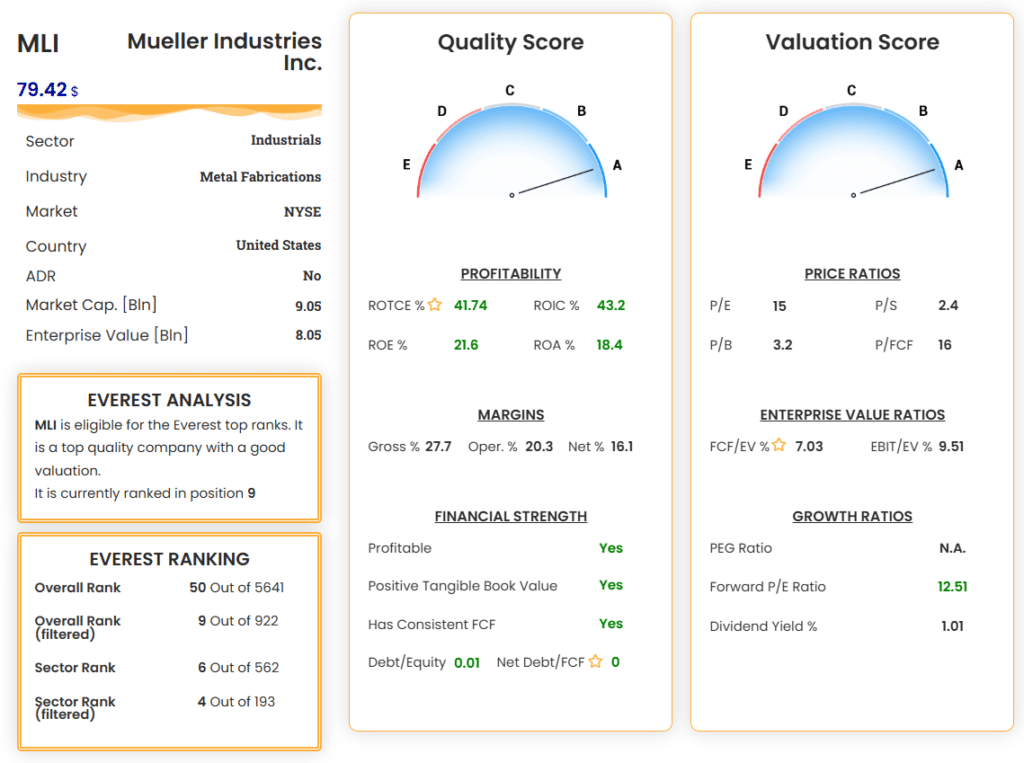Click the Market Cap value 9.05
The width and height of the screenshot is (1024, 763).
tap(308, 306)
